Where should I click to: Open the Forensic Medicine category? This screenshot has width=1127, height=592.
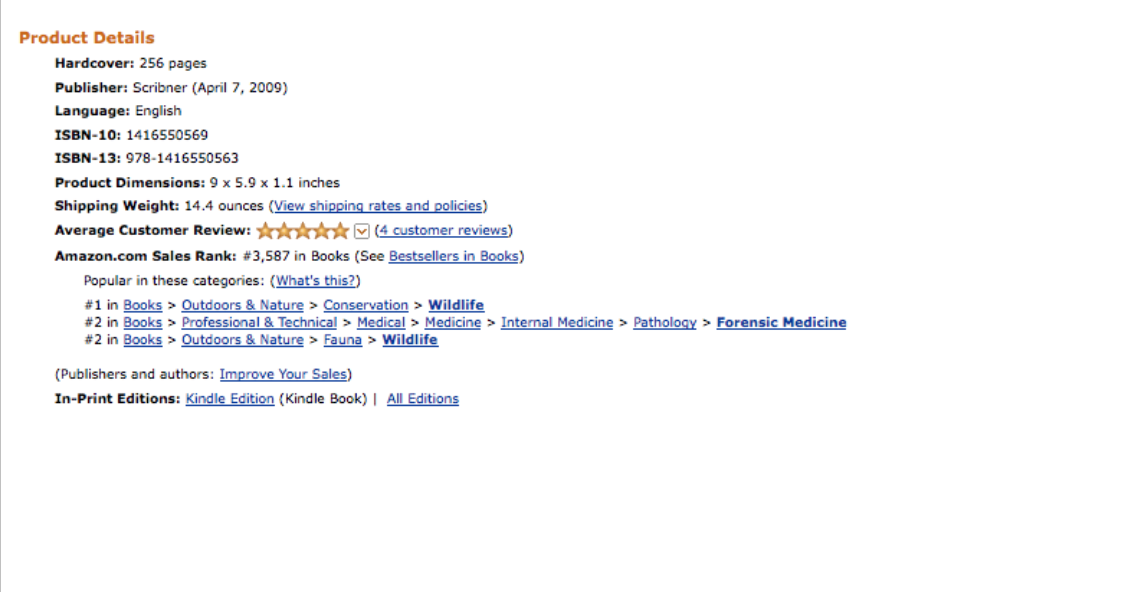[x=781, y=323]
